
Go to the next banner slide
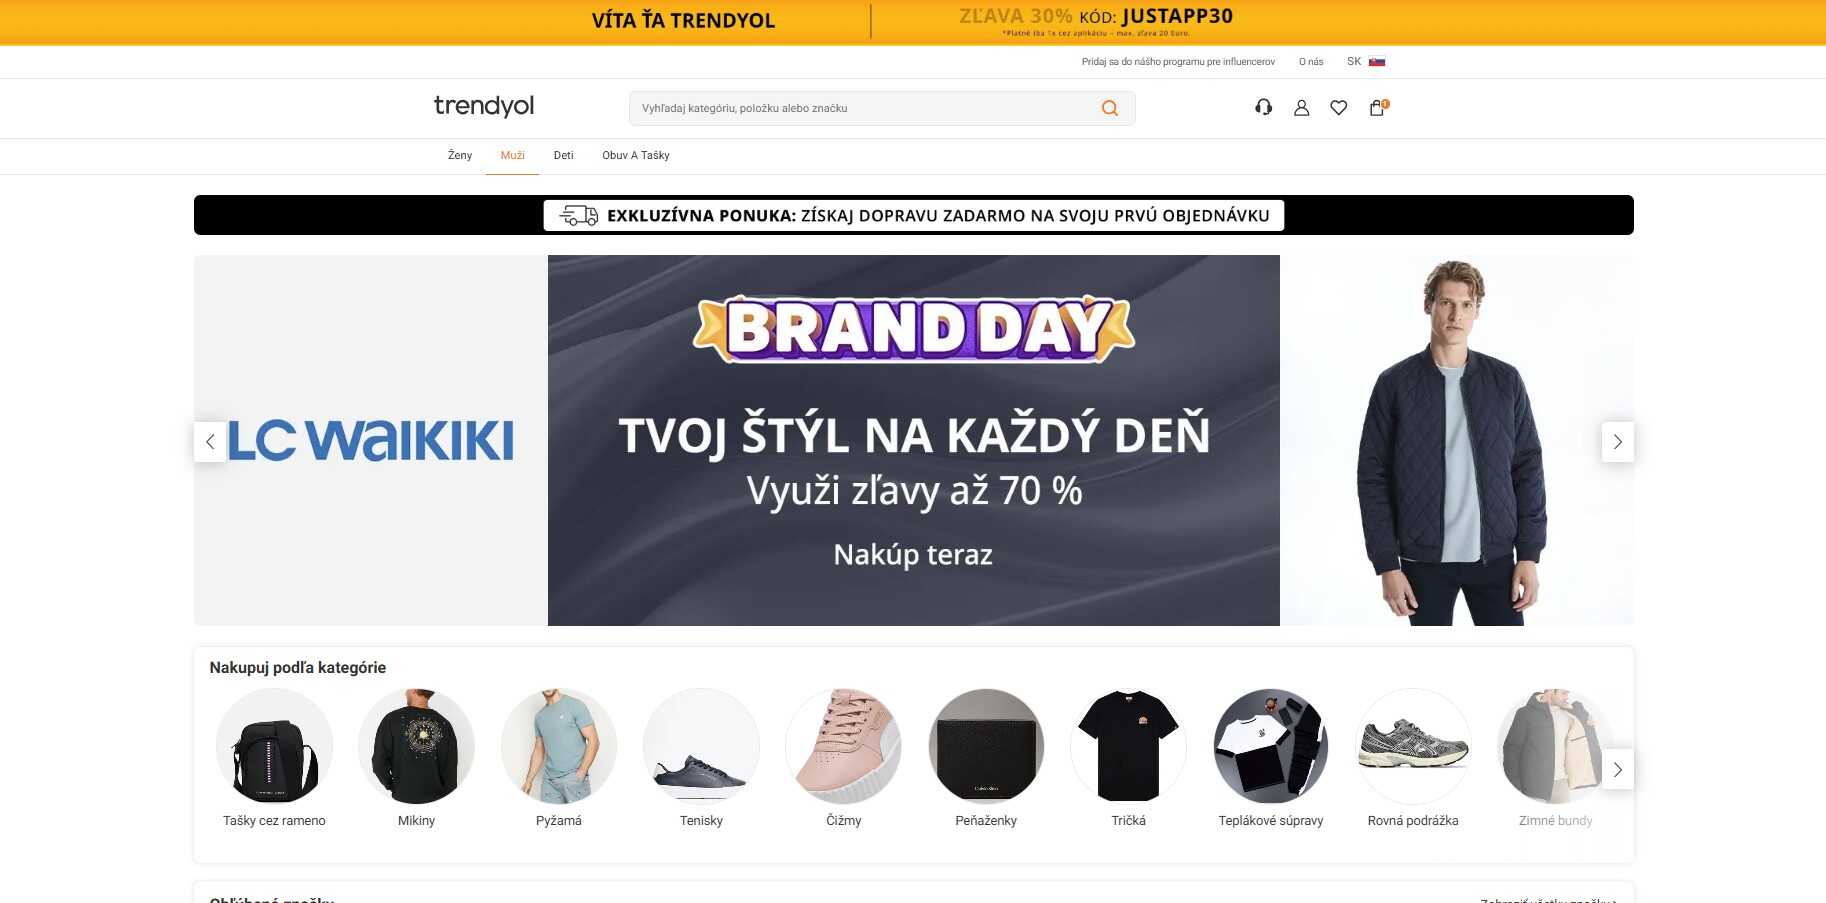tap(1618, 441)
